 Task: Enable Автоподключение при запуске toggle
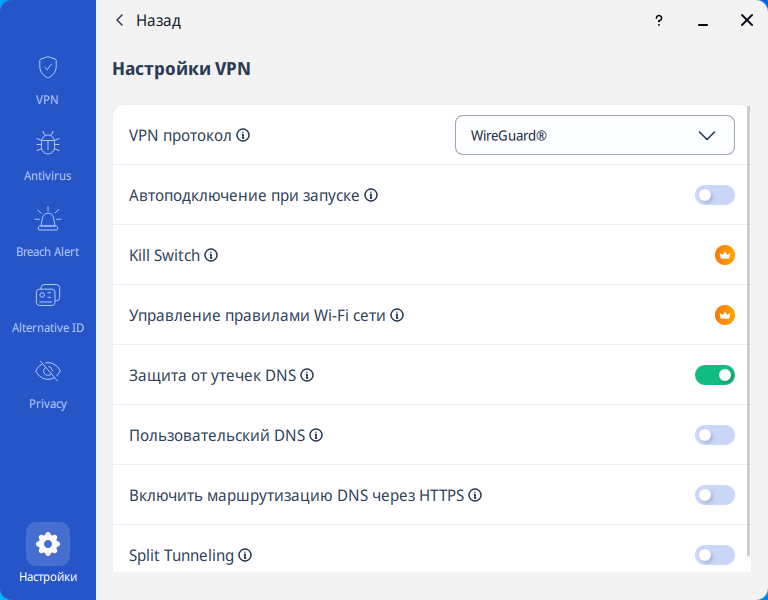(x=715, y=195)
